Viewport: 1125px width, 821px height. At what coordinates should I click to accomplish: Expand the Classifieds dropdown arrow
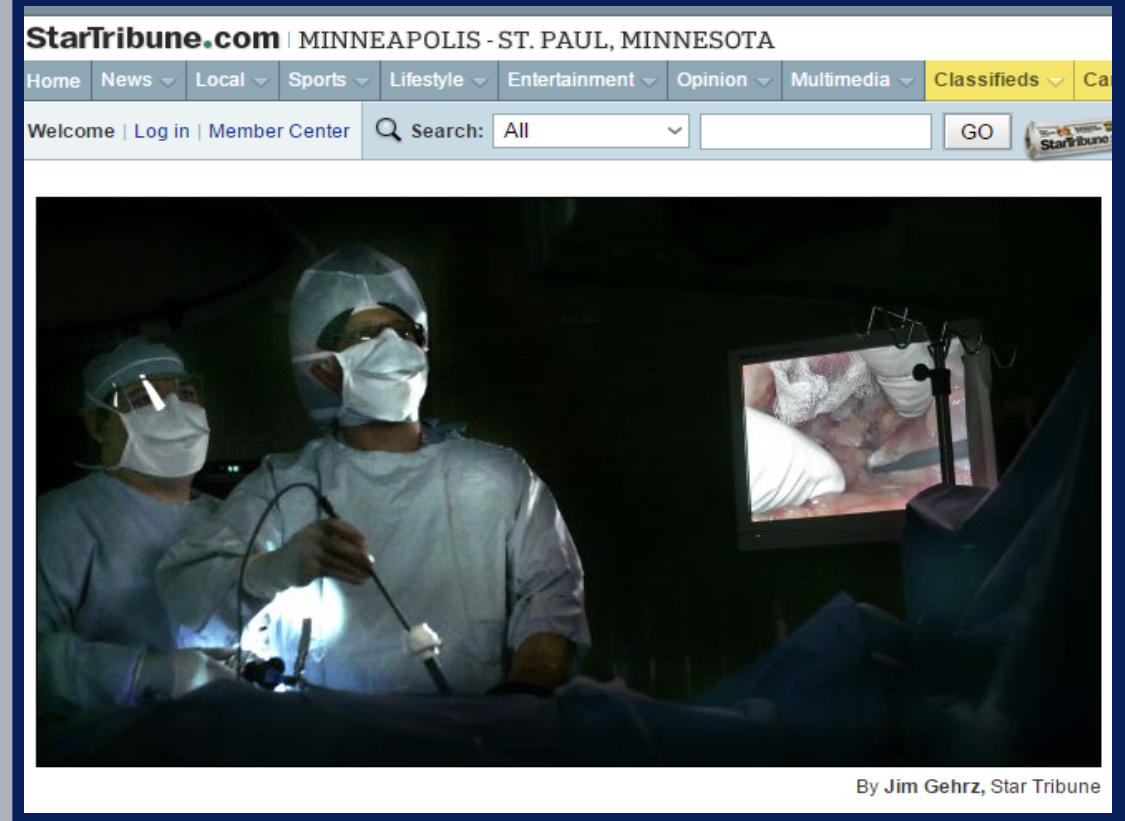(x=1055, y=82)
